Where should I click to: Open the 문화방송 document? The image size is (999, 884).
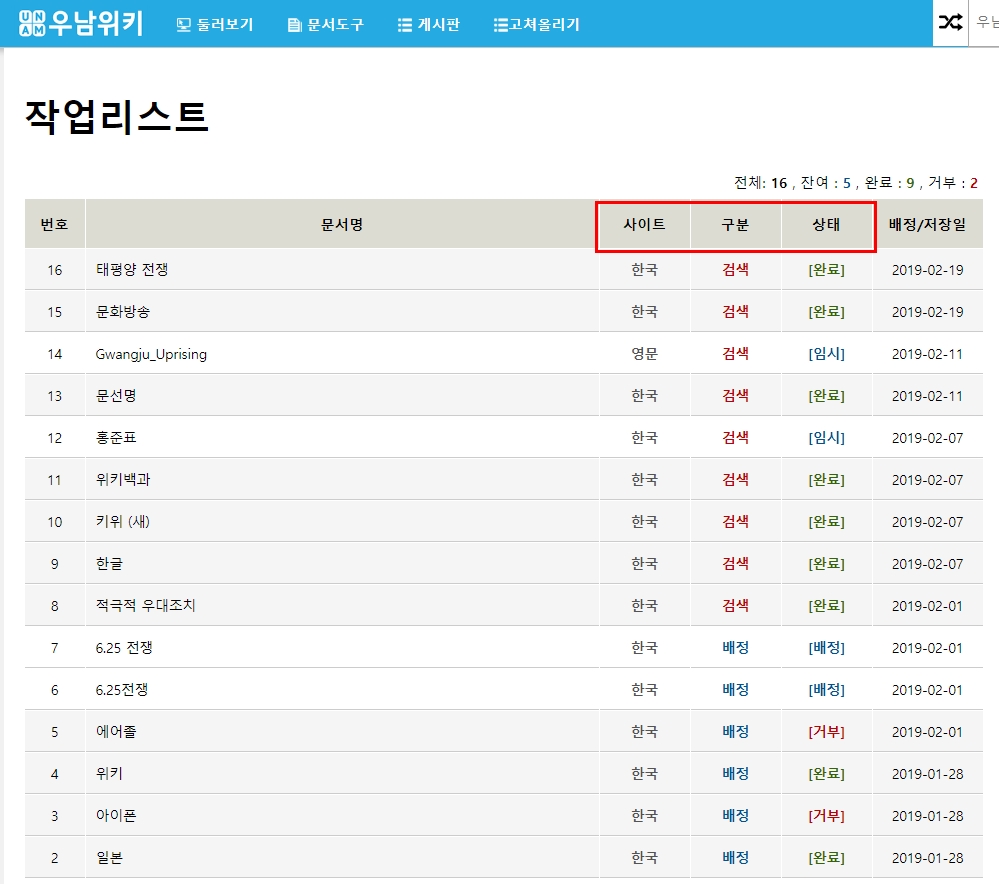click(x=123, y=312)
